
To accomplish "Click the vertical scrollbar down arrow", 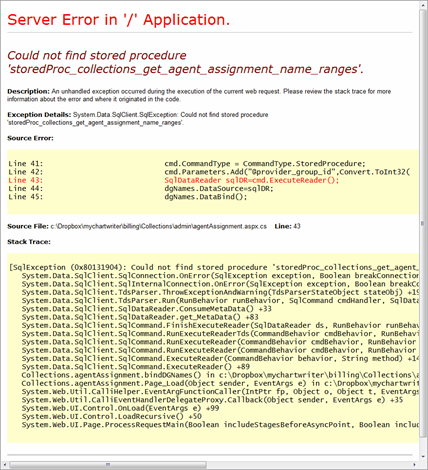I will (423, 457).
